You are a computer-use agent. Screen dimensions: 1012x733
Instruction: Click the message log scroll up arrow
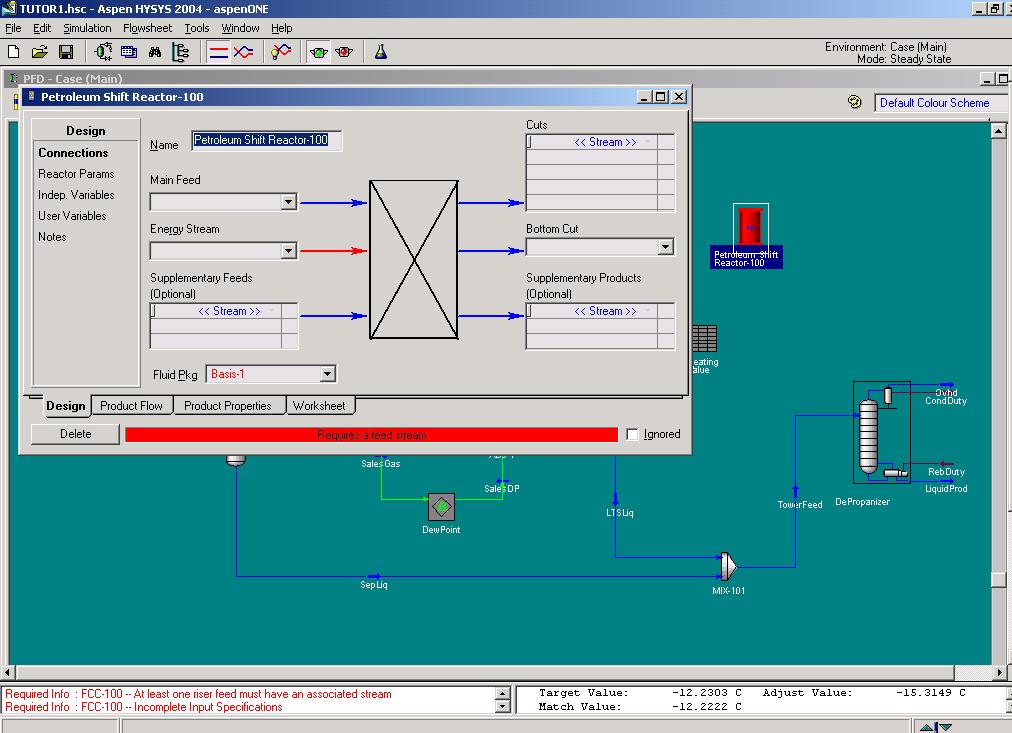click(x=503, y=694)
